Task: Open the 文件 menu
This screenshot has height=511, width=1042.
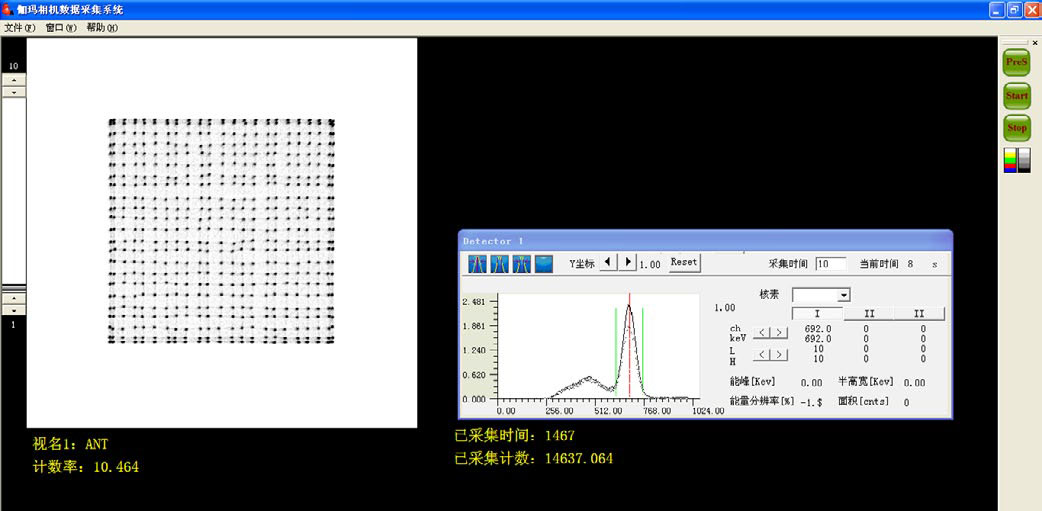Action: pos(19,28)
